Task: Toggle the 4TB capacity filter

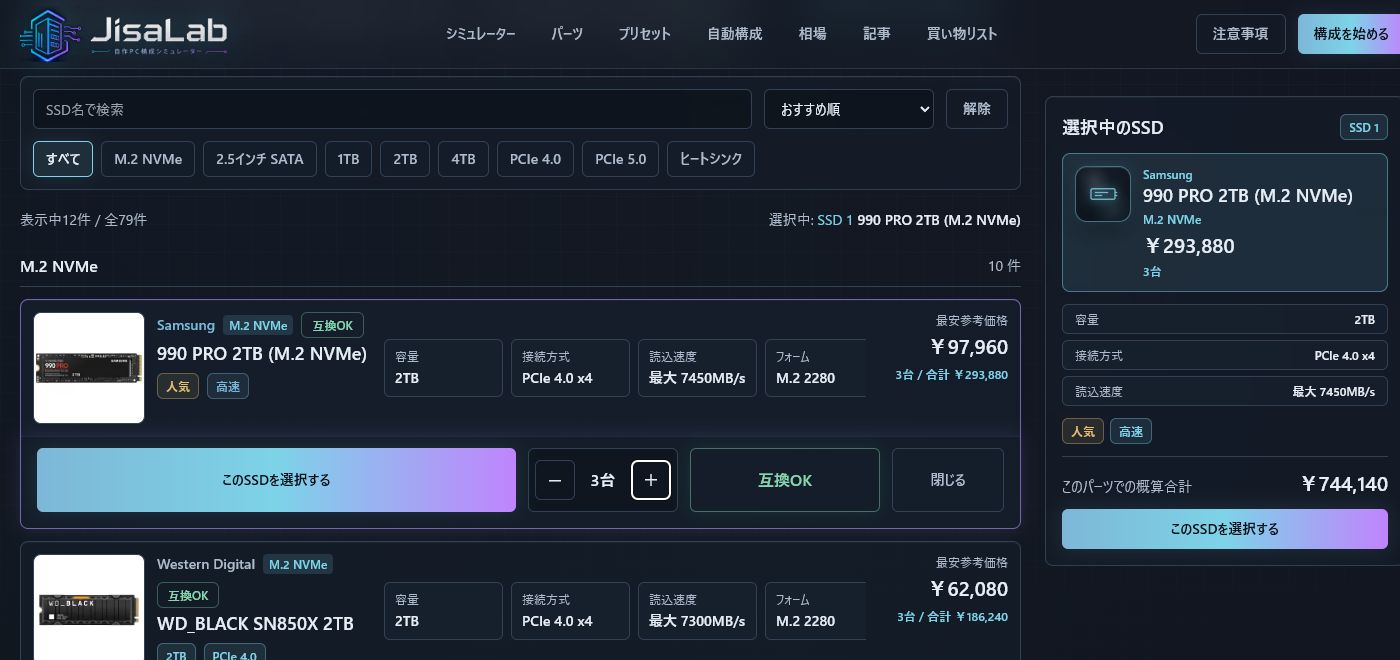Action: pos(463,159)
